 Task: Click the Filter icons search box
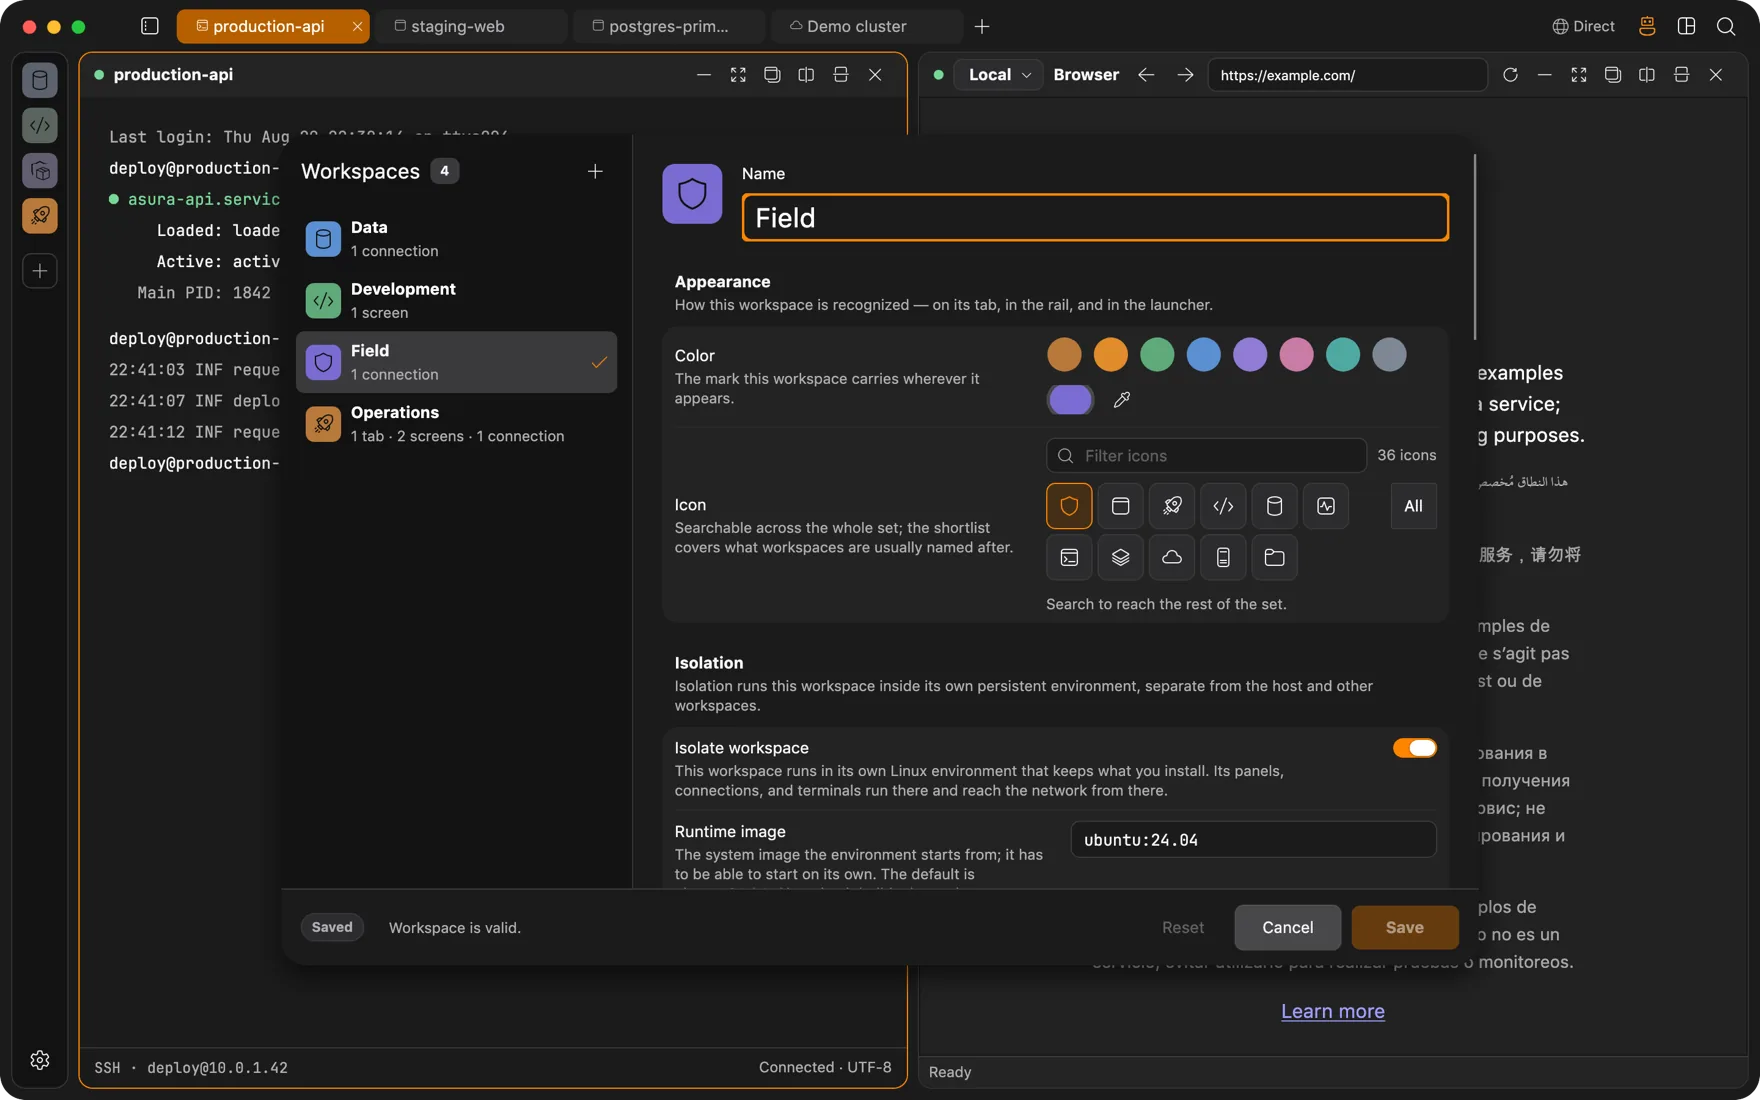[x=1206, y=456]
